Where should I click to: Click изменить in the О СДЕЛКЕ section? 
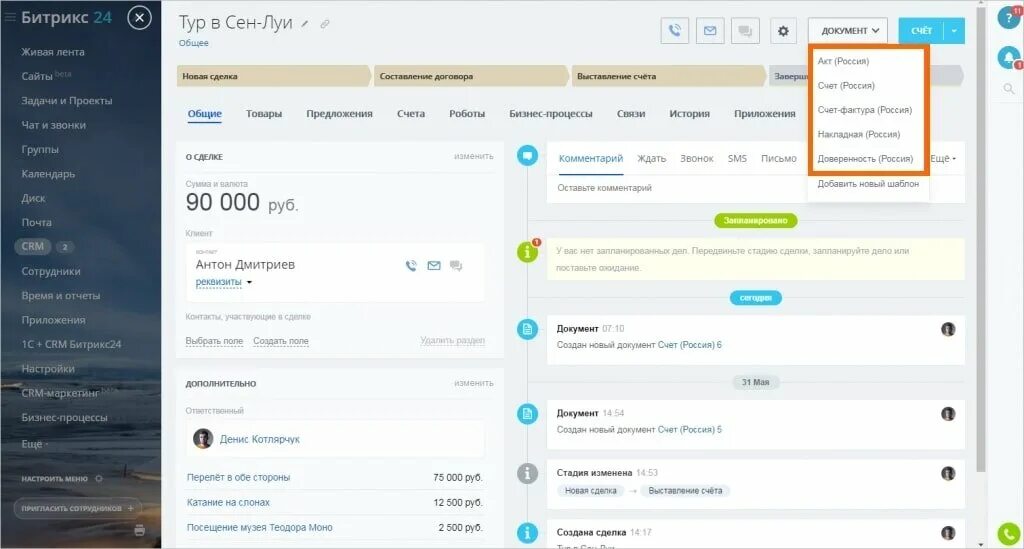[x=473, y=156]
